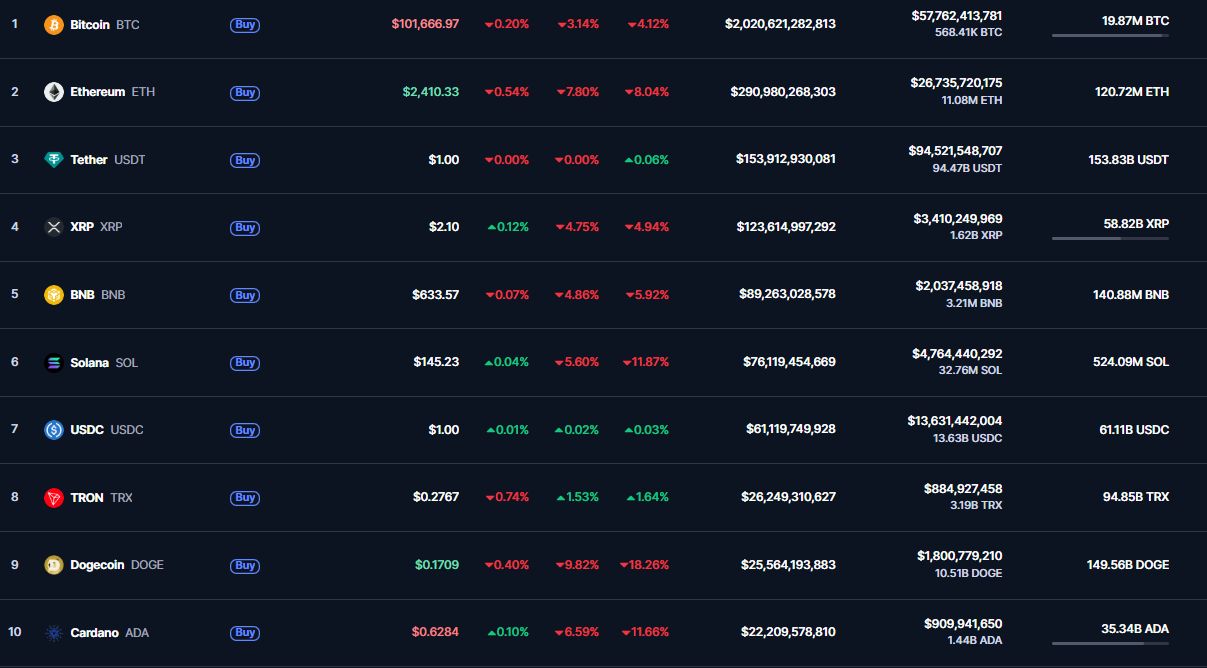Click the USDC coin logo icon
This screenshot has width=1207, height=668.
tap(54, 430)
